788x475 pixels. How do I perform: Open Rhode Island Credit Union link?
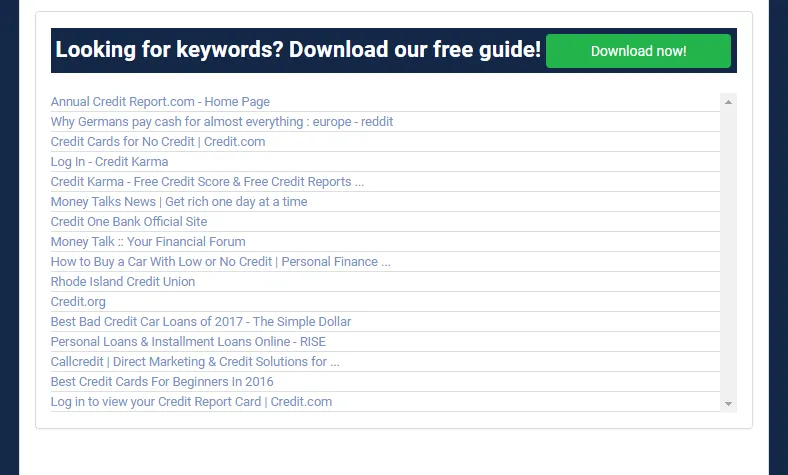point(123,281)
